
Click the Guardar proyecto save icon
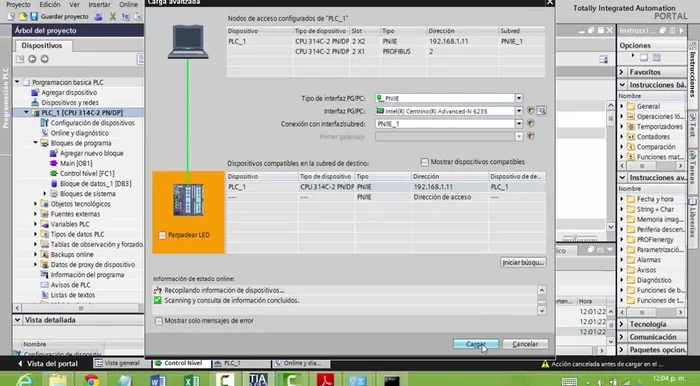pyautogui.click(x=34, y=17)
